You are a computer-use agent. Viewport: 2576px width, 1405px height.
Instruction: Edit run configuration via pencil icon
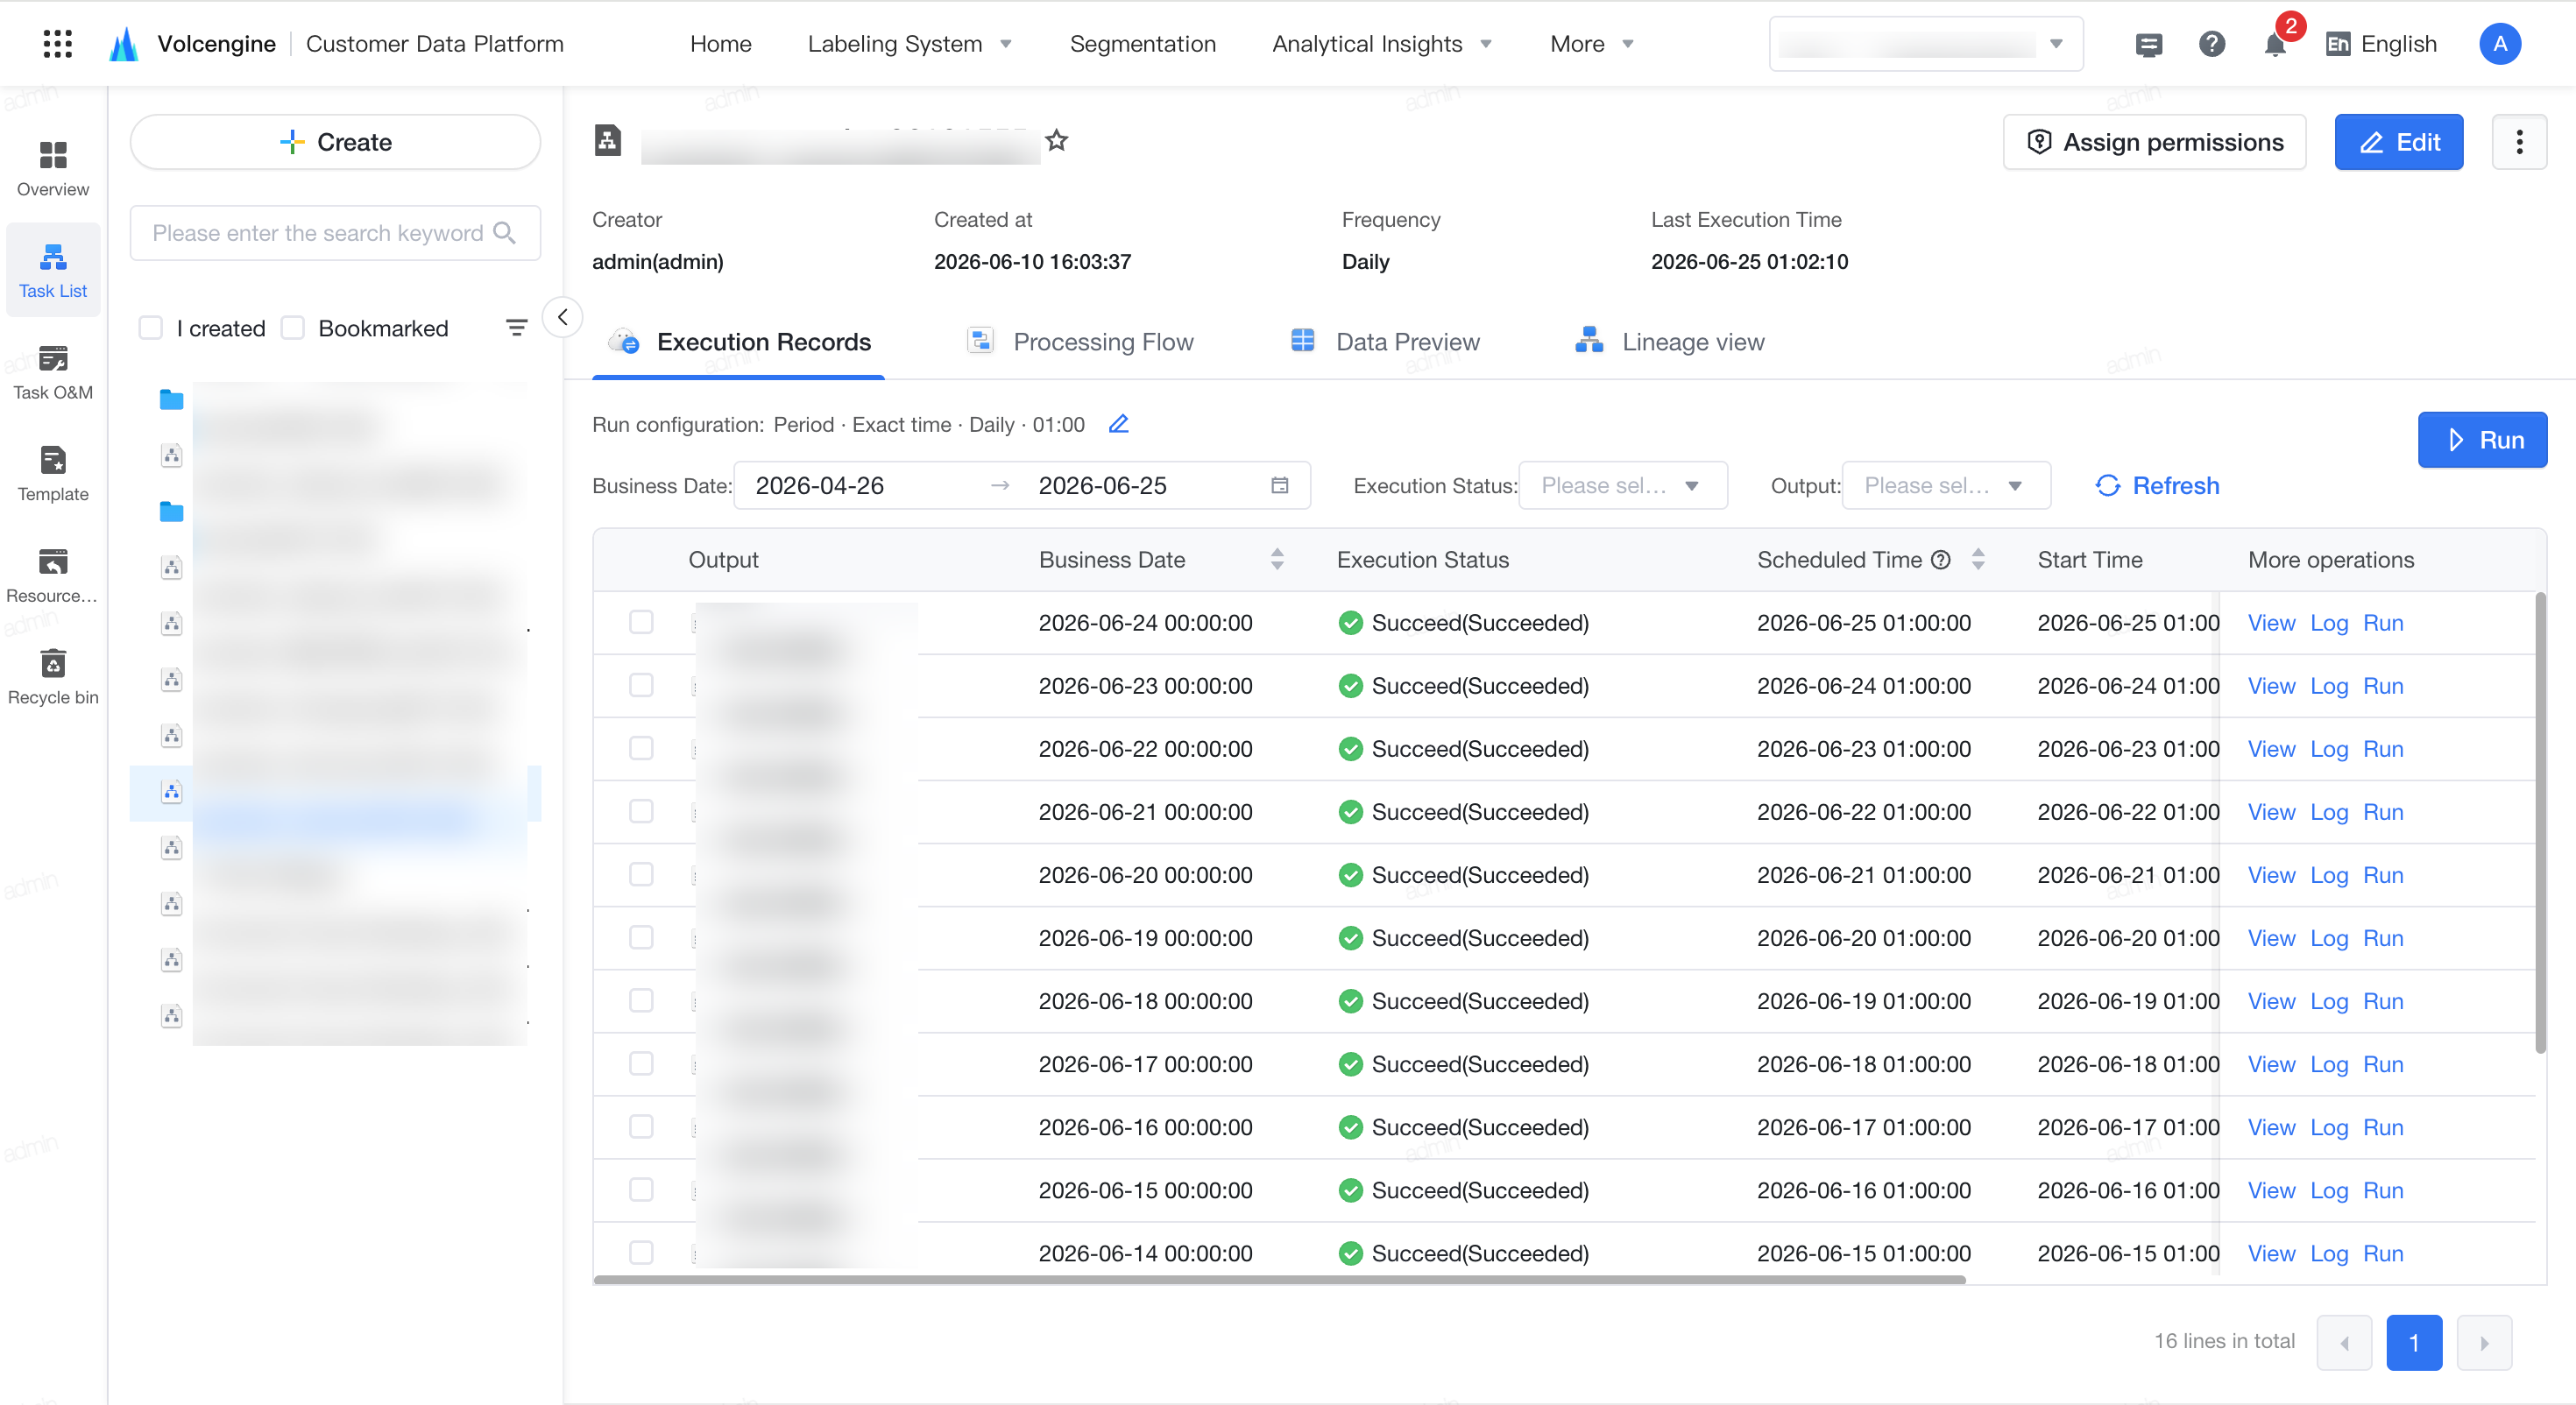[1119, 424]
